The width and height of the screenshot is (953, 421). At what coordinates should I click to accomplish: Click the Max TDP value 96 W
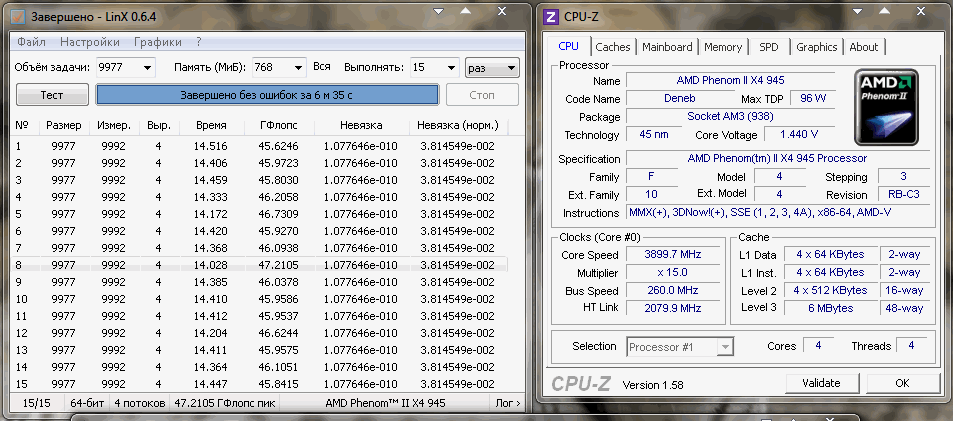pos(813,98)
